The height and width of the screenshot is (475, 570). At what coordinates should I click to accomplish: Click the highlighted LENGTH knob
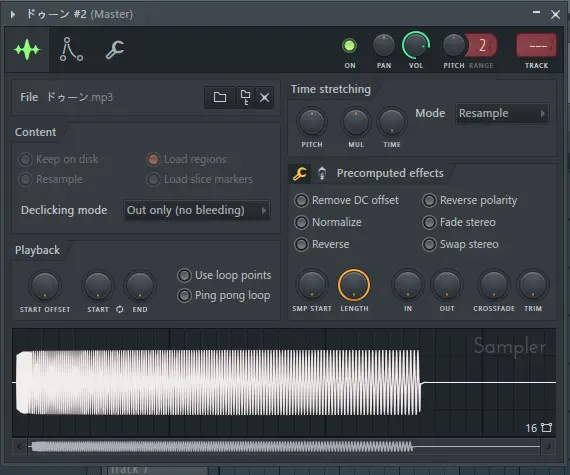354,285
